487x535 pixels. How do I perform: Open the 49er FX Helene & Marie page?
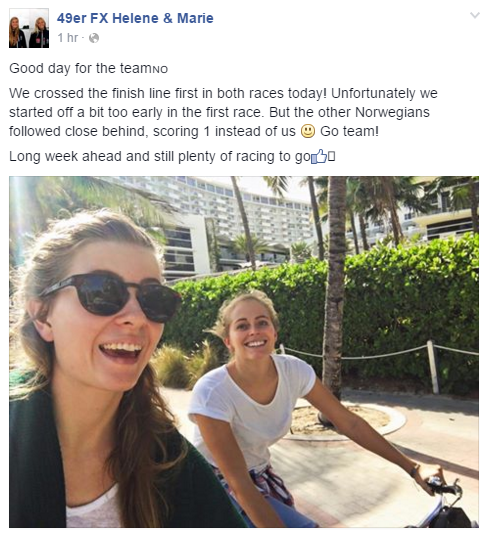[135, 18]
